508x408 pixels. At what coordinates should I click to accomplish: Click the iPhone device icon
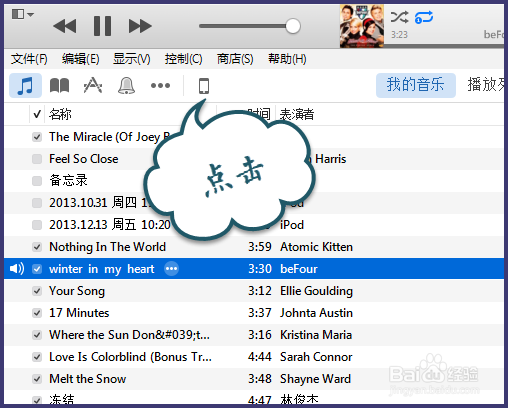pos(204,86)
